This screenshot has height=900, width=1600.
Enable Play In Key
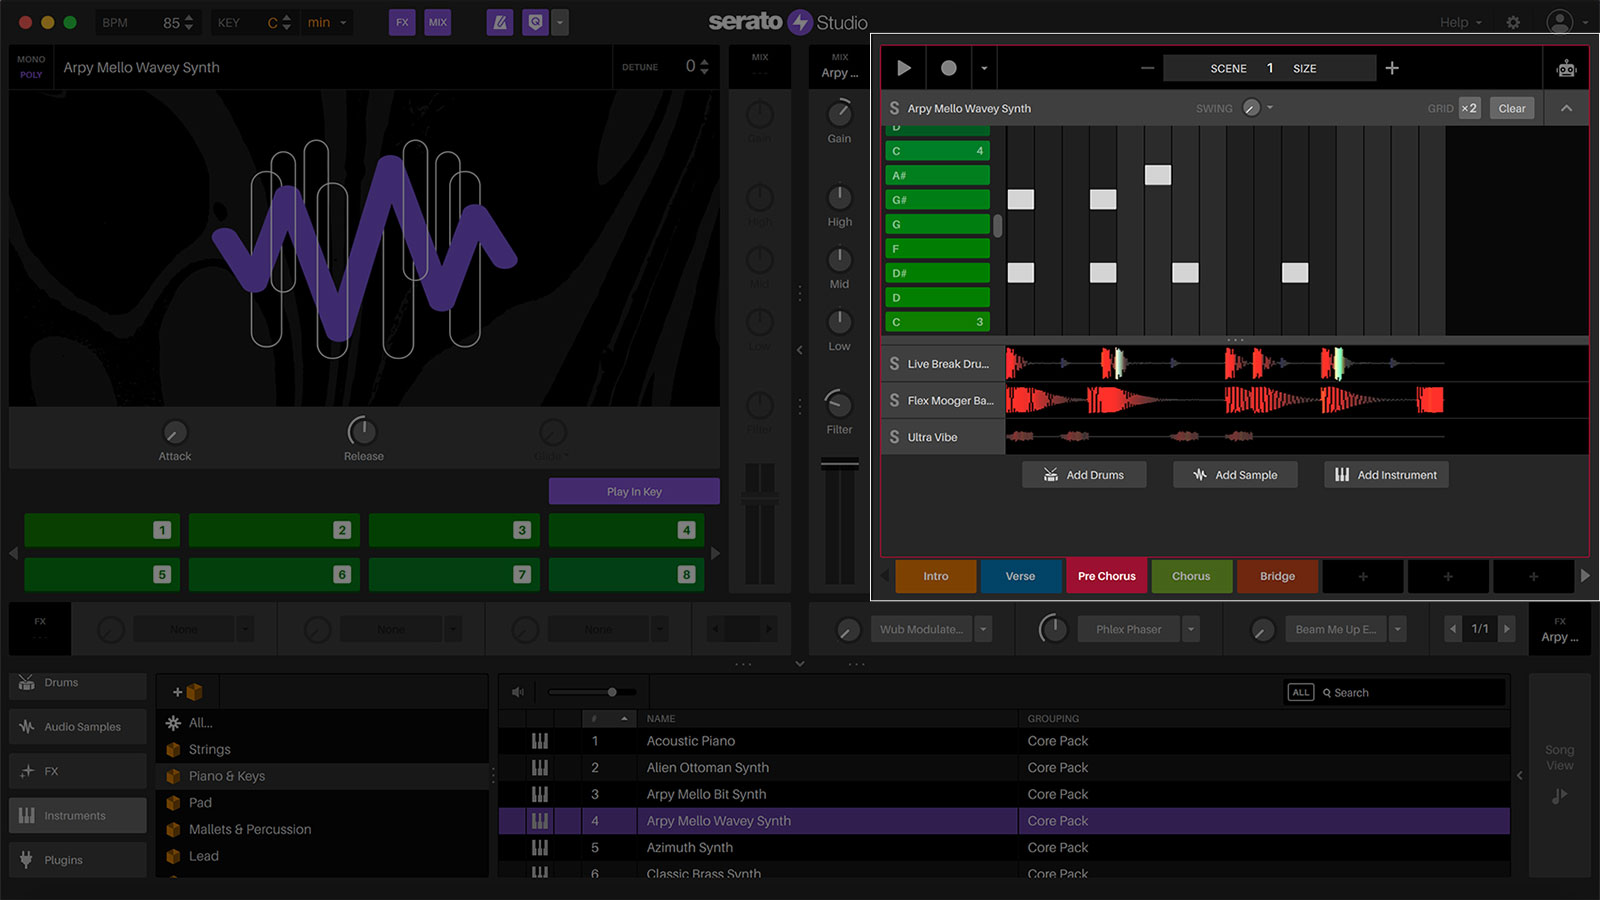(634, 491)
